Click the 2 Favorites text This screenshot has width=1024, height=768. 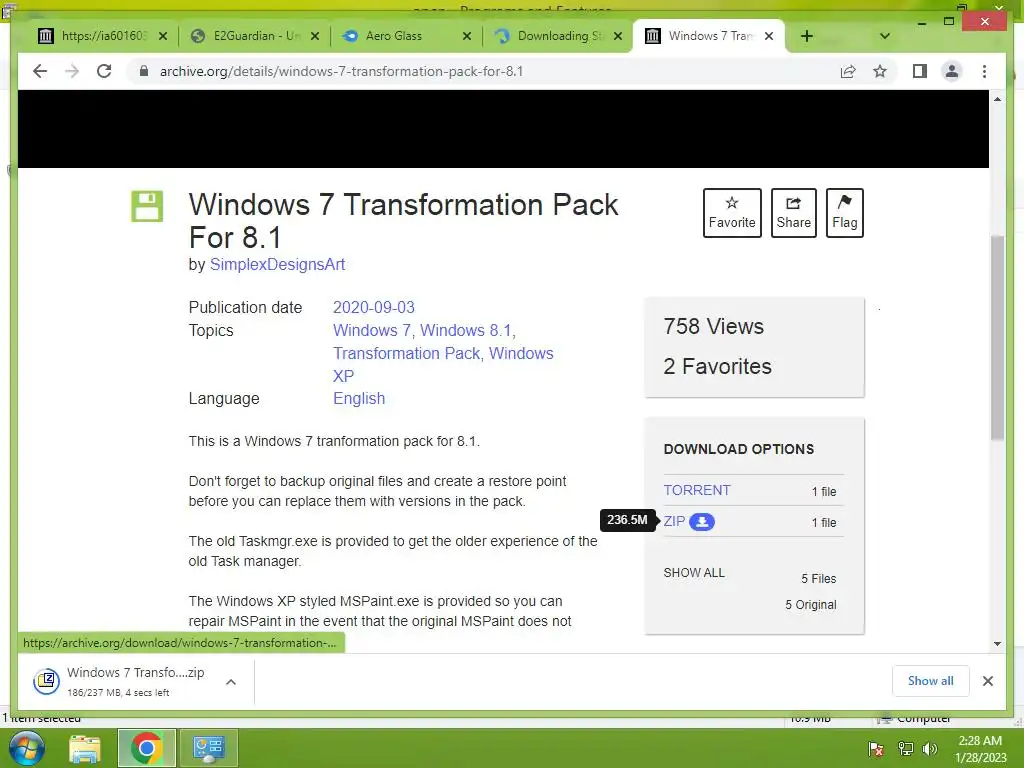click(x=717, y=366)
